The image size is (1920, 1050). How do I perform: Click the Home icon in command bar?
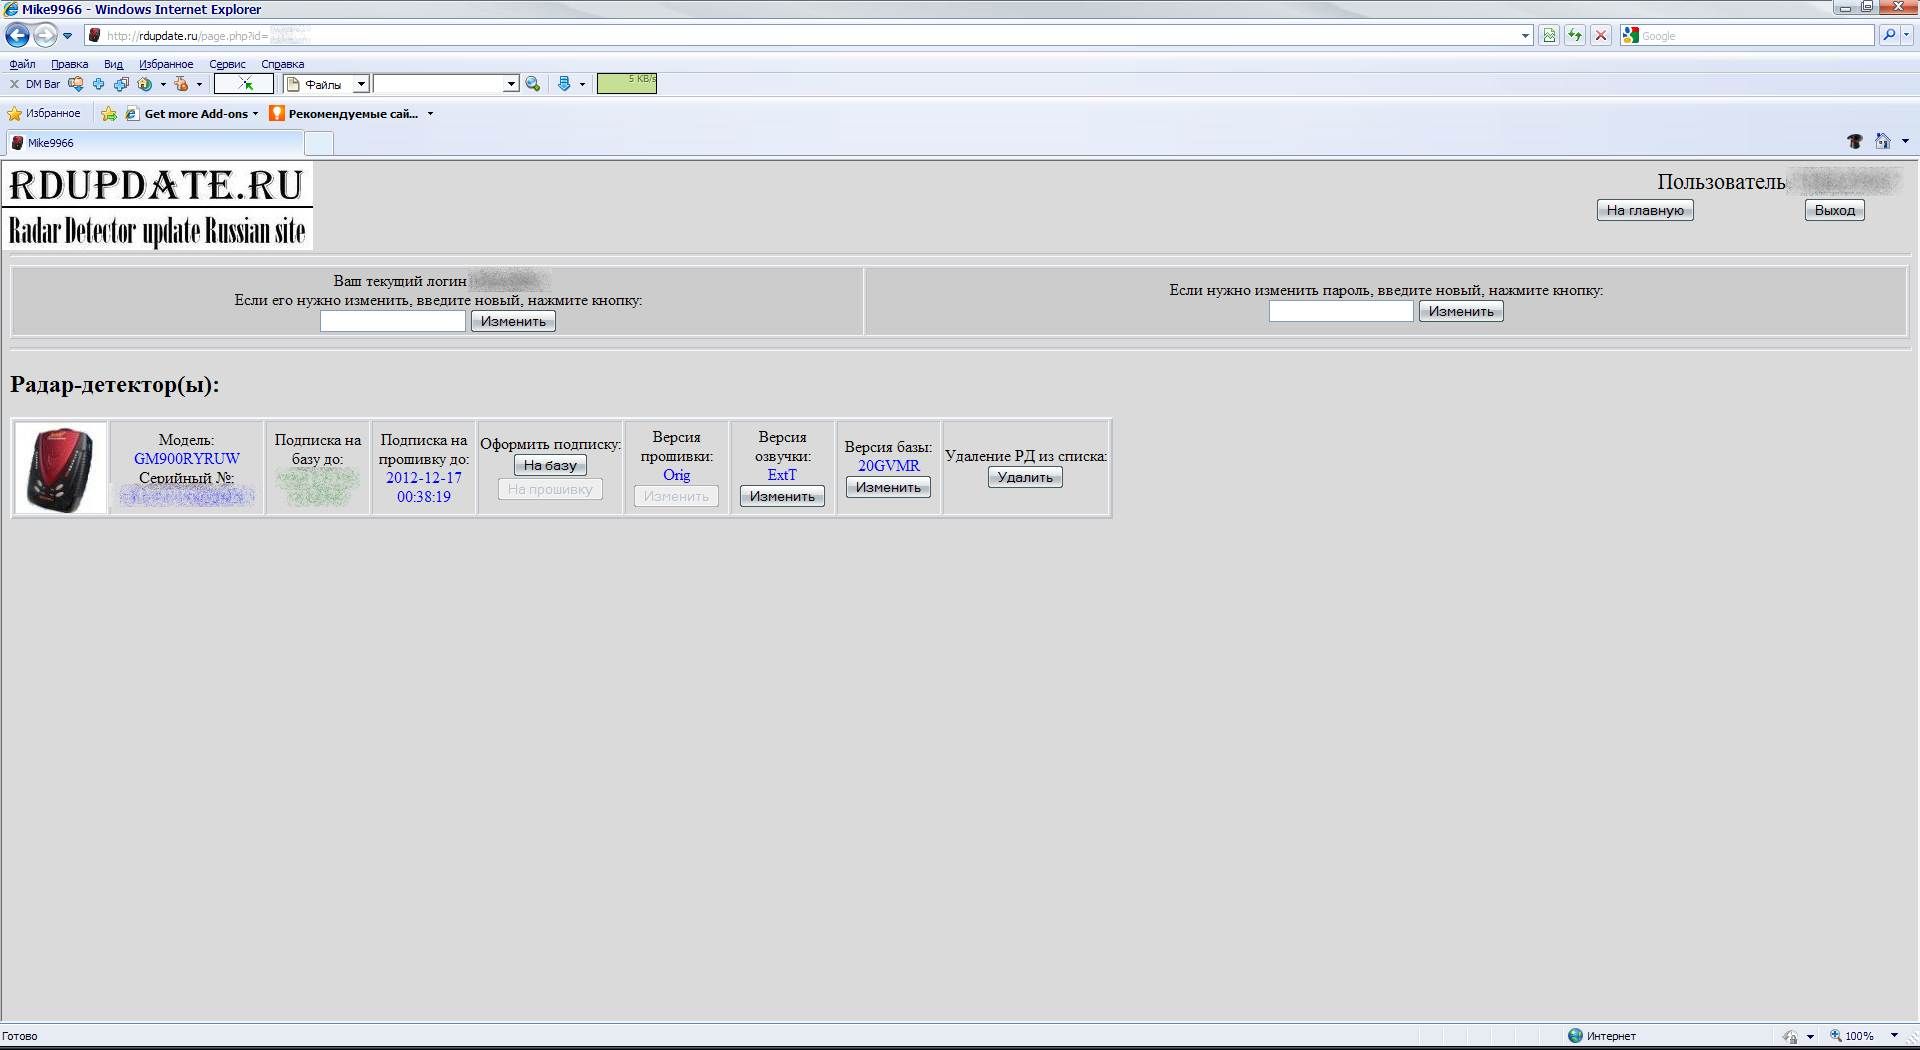[x=1882, y=142]
